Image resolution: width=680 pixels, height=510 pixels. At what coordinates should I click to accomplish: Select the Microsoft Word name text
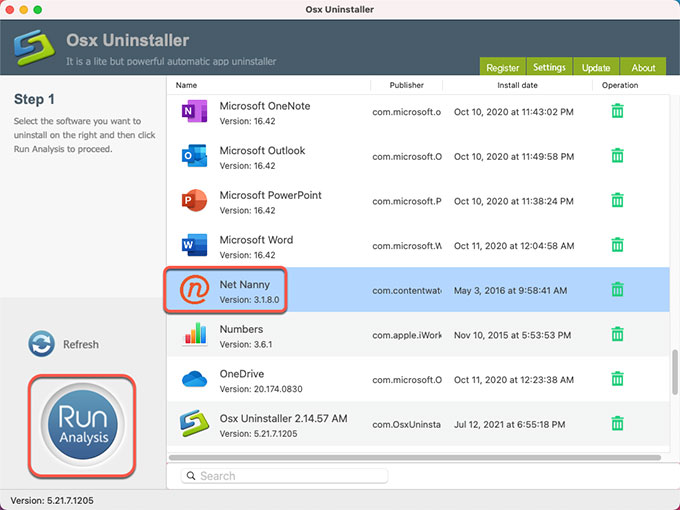tap(256, 240)
